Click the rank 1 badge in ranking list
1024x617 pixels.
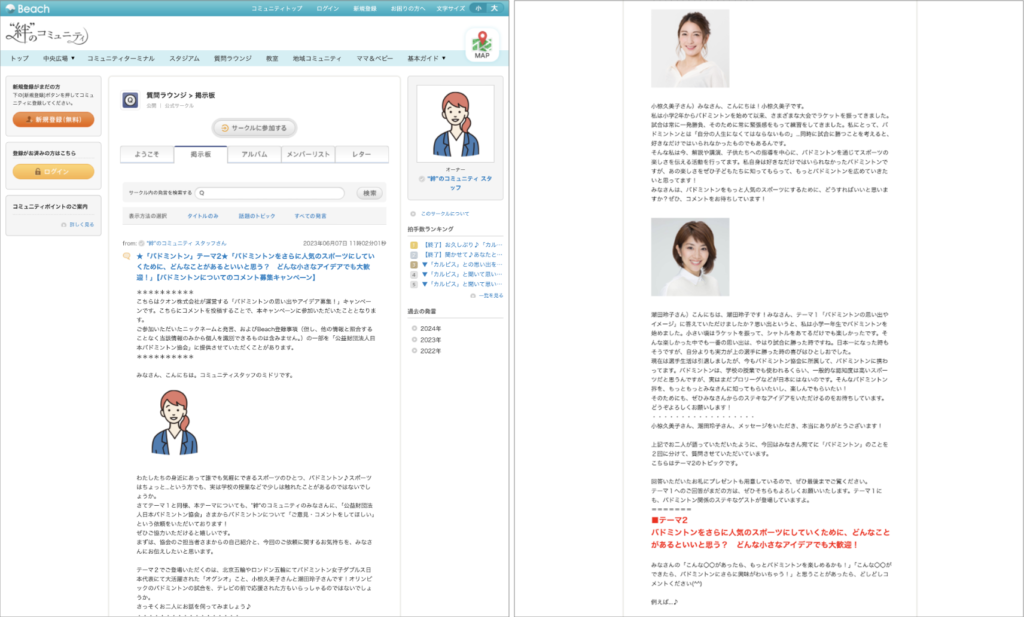[413, 245]
